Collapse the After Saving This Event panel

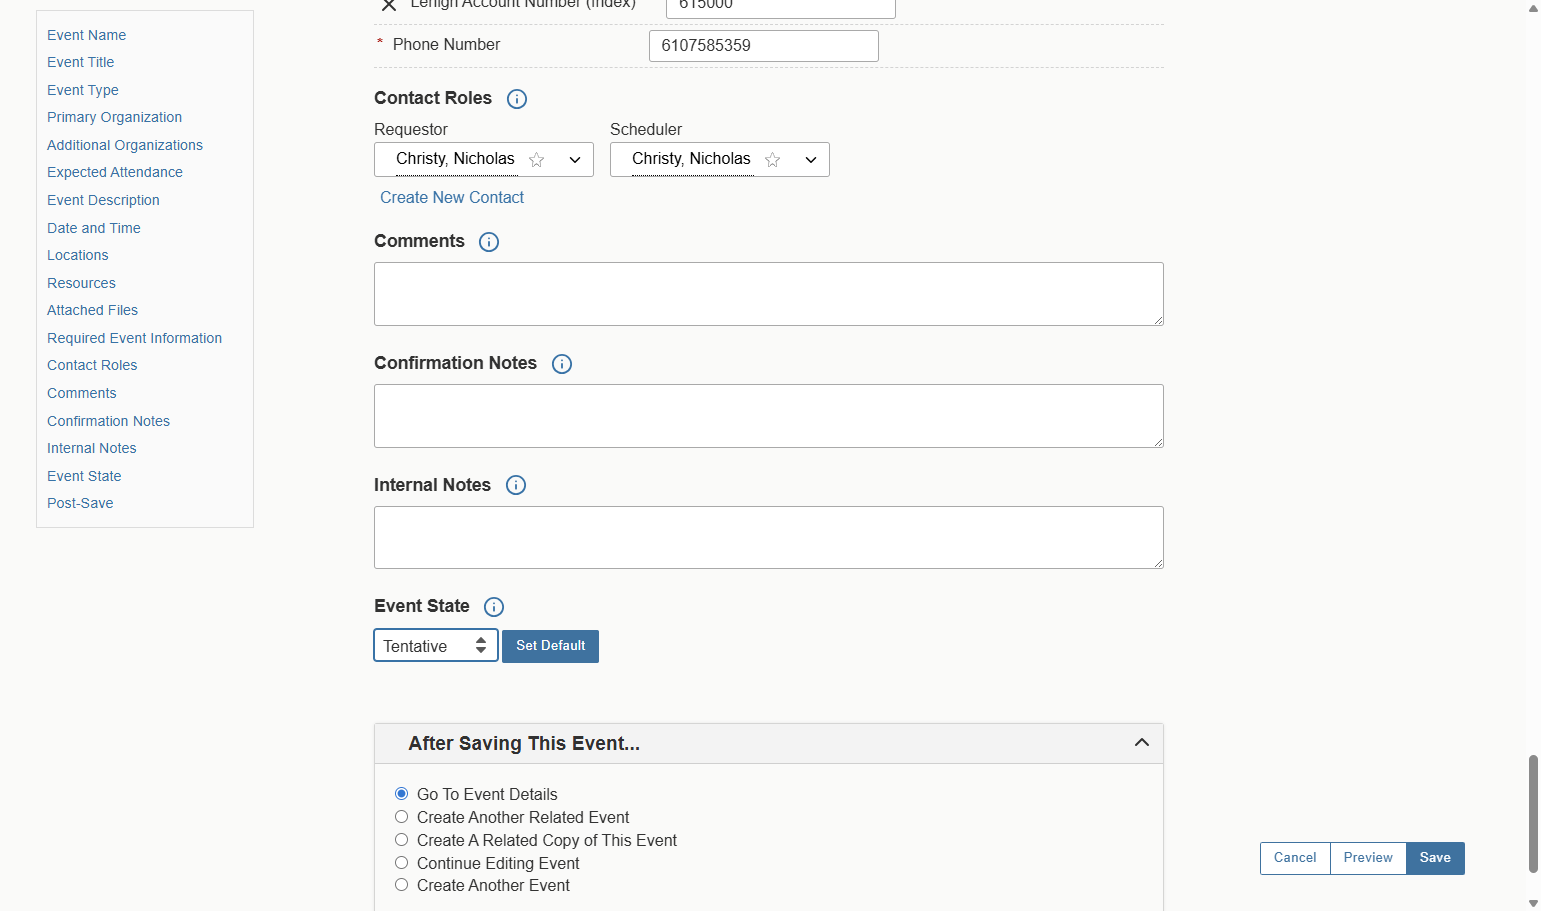click(1142, 743)
